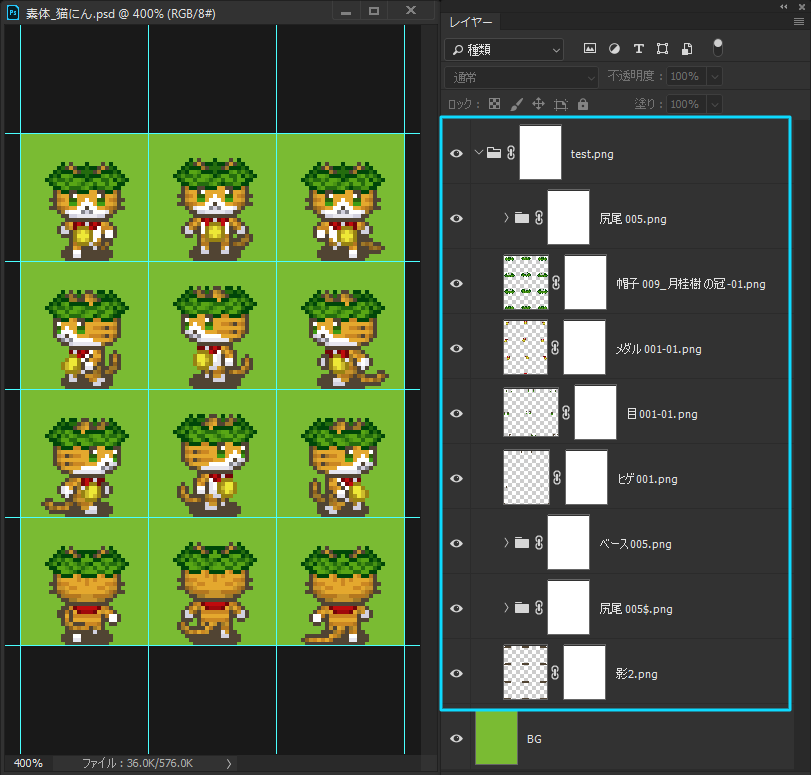The width and height of the screenshot is (811, 775).
Task: Filter layers by smart object icon
Action: tap(687, 48)
